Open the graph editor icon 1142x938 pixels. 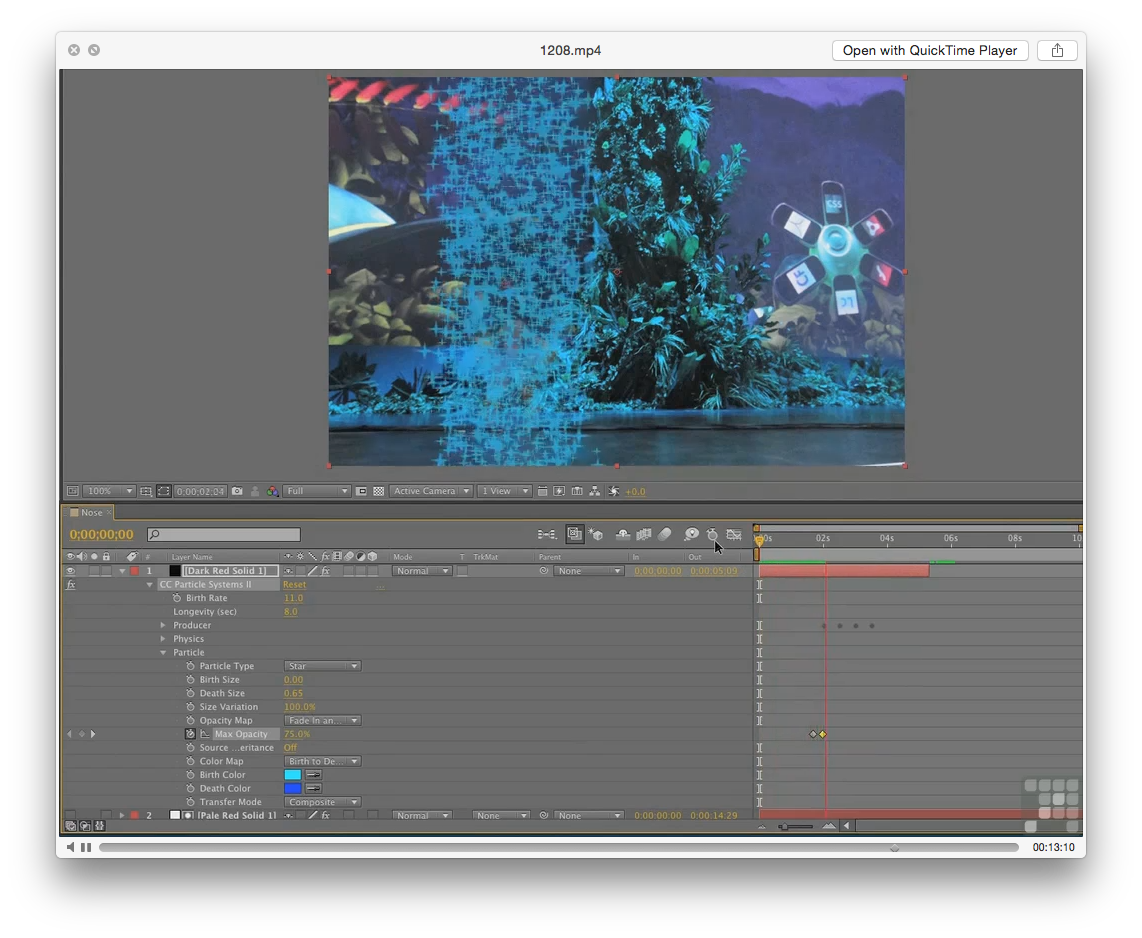[x=734, y=535]
